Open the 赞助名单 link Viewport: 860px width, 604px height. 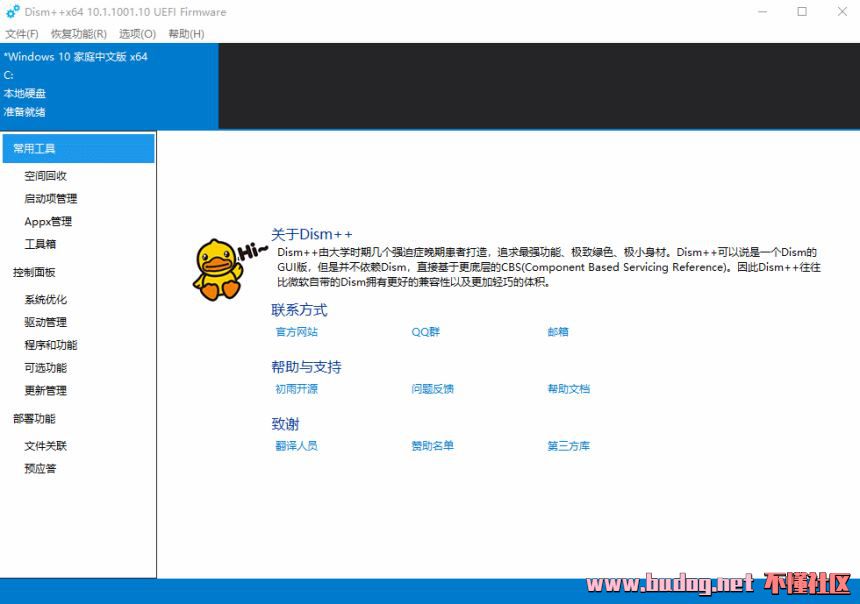432,446
